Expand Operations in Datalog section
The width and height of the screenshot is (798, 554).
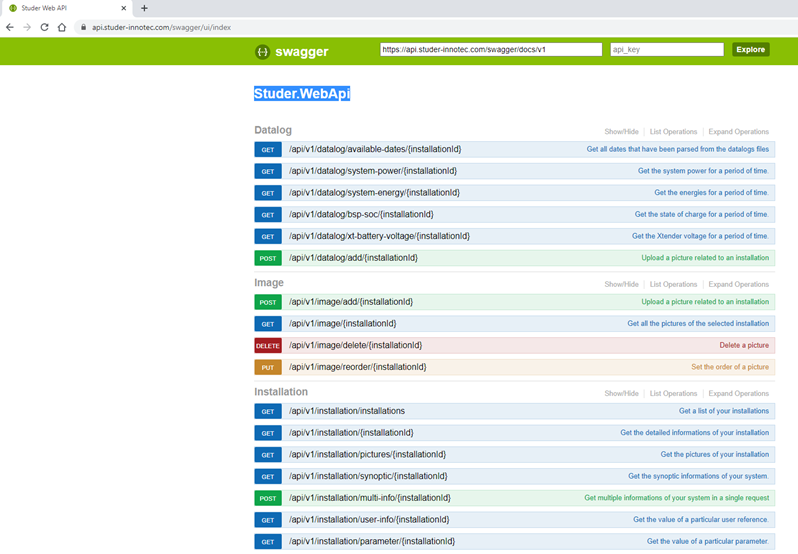point(738,132)
